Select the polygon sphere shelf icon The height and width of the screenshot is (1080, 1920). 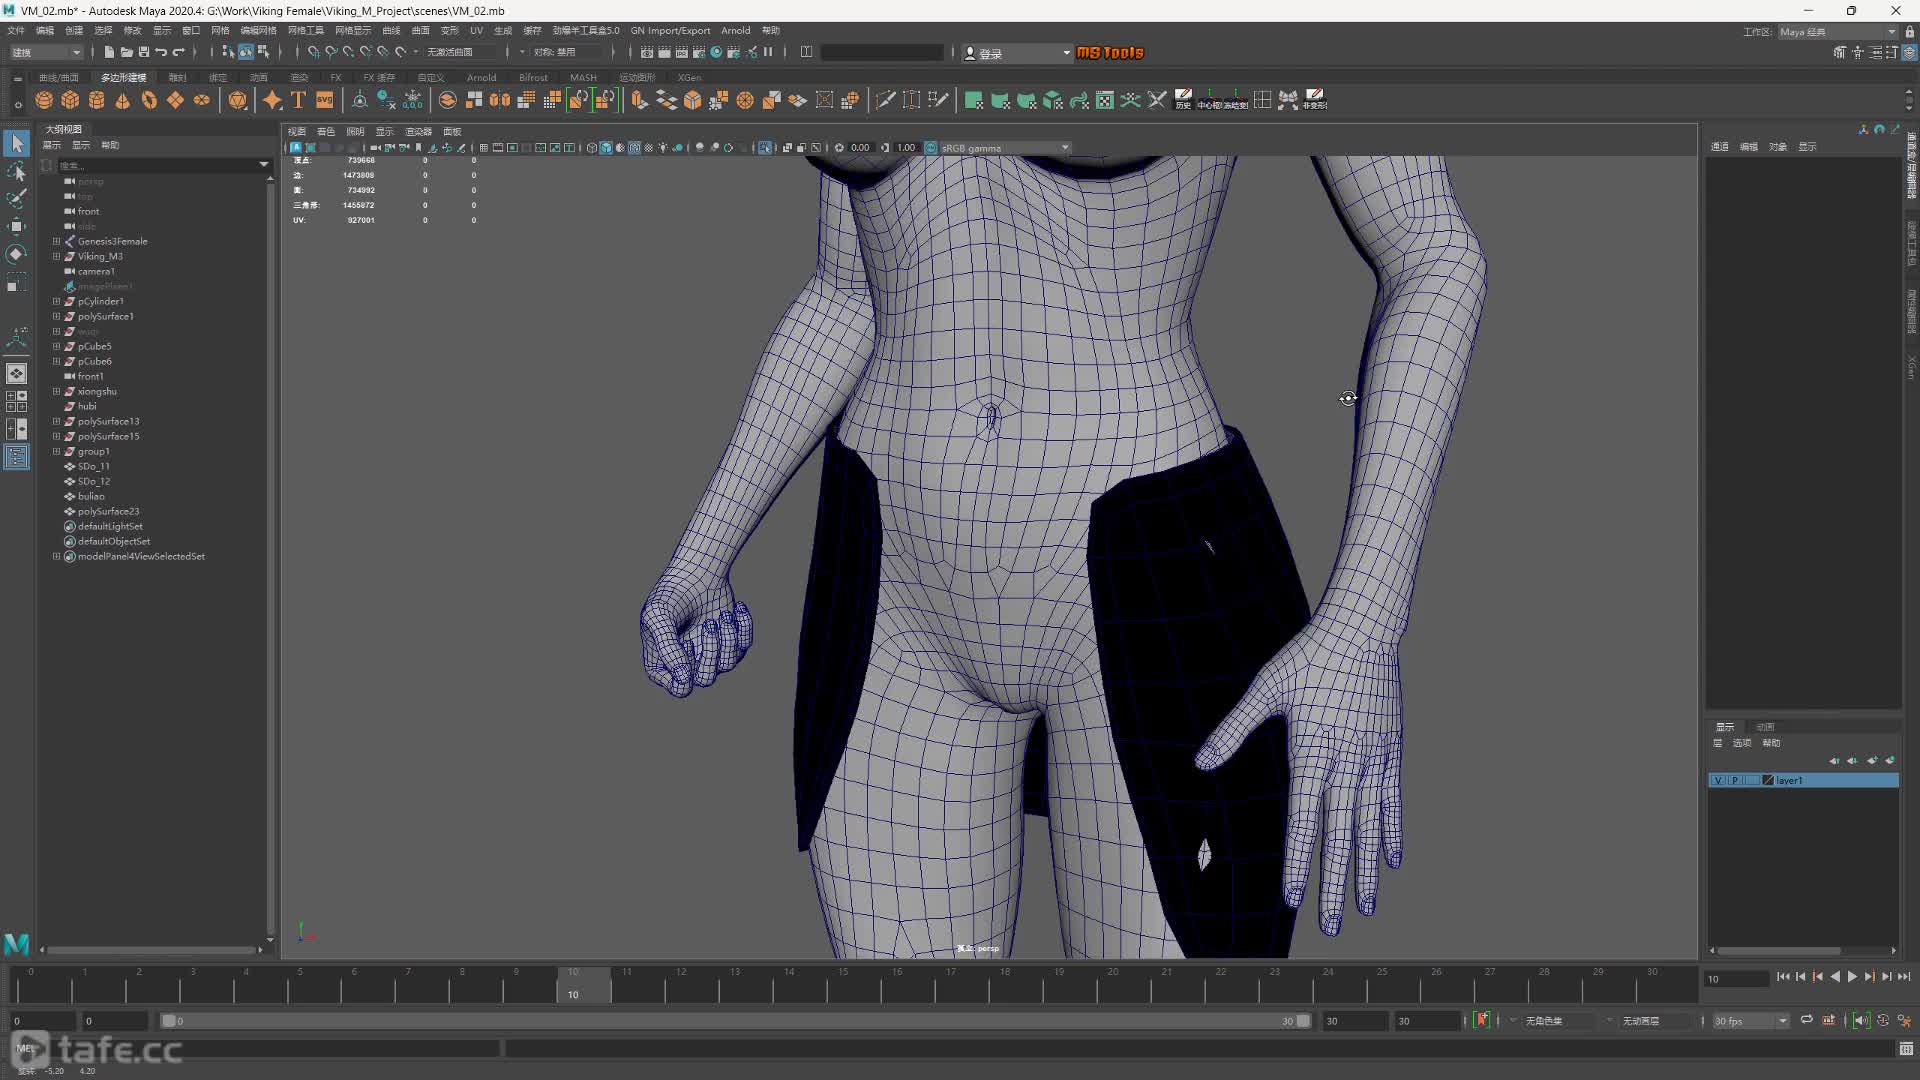click(44, 100)
